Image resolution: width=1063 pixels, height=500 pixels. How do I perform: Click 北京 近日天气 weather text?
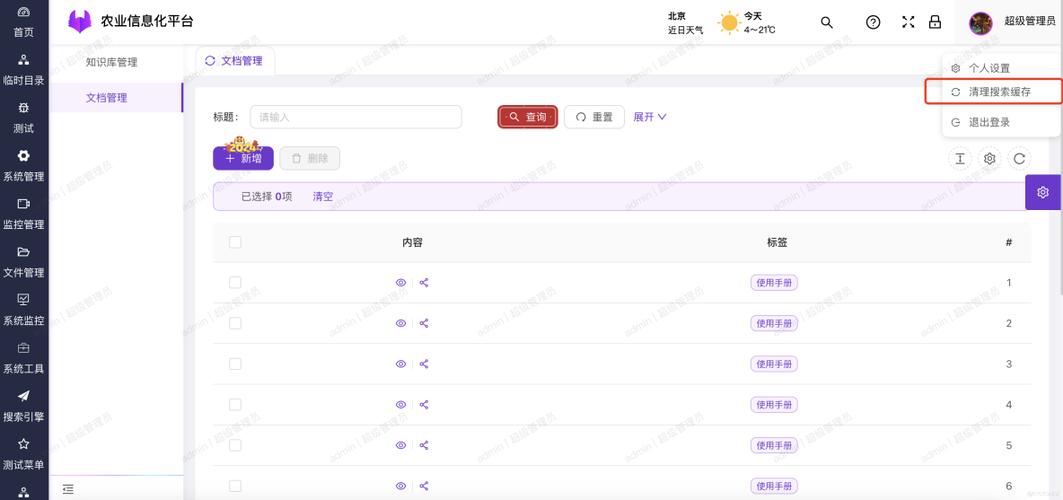[x=685, y=23]
